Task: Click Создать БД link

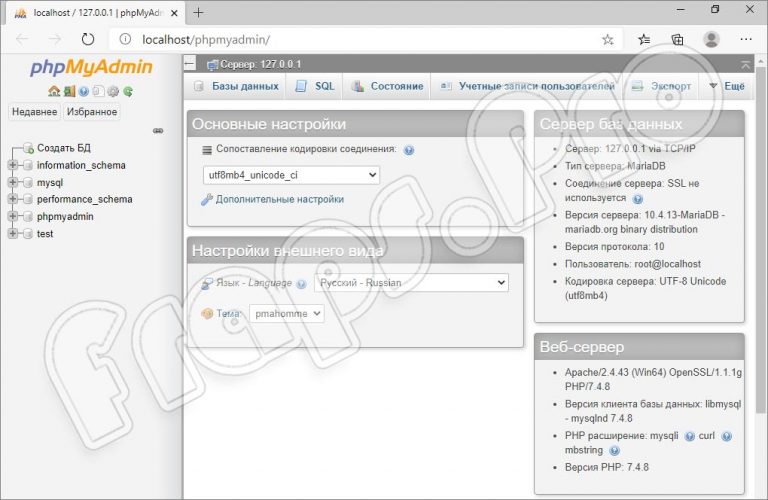Action: pyautogui.click(x=64, y=148)
